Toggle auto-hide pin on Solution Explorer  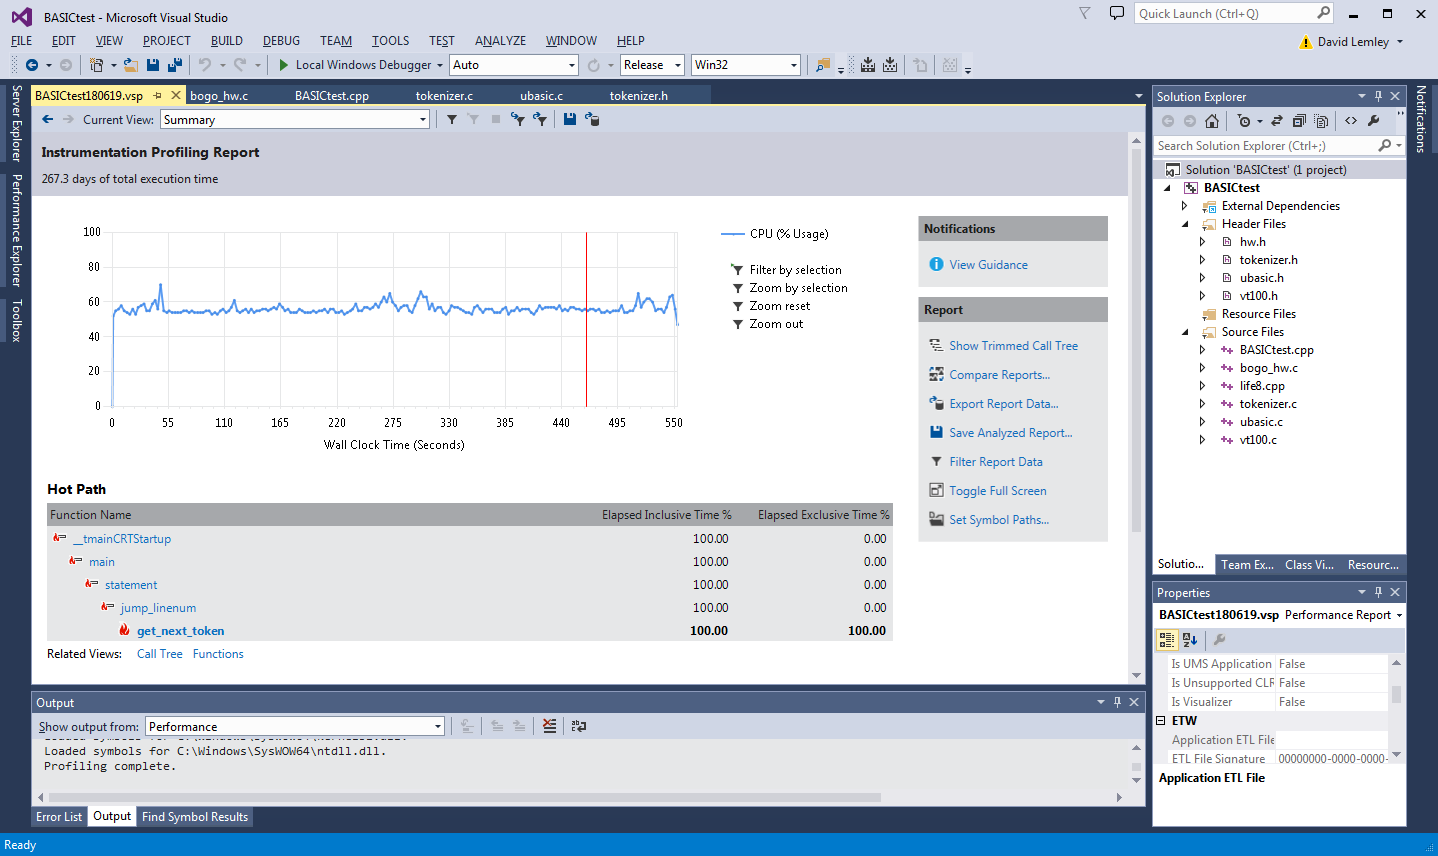[1378, 96]
